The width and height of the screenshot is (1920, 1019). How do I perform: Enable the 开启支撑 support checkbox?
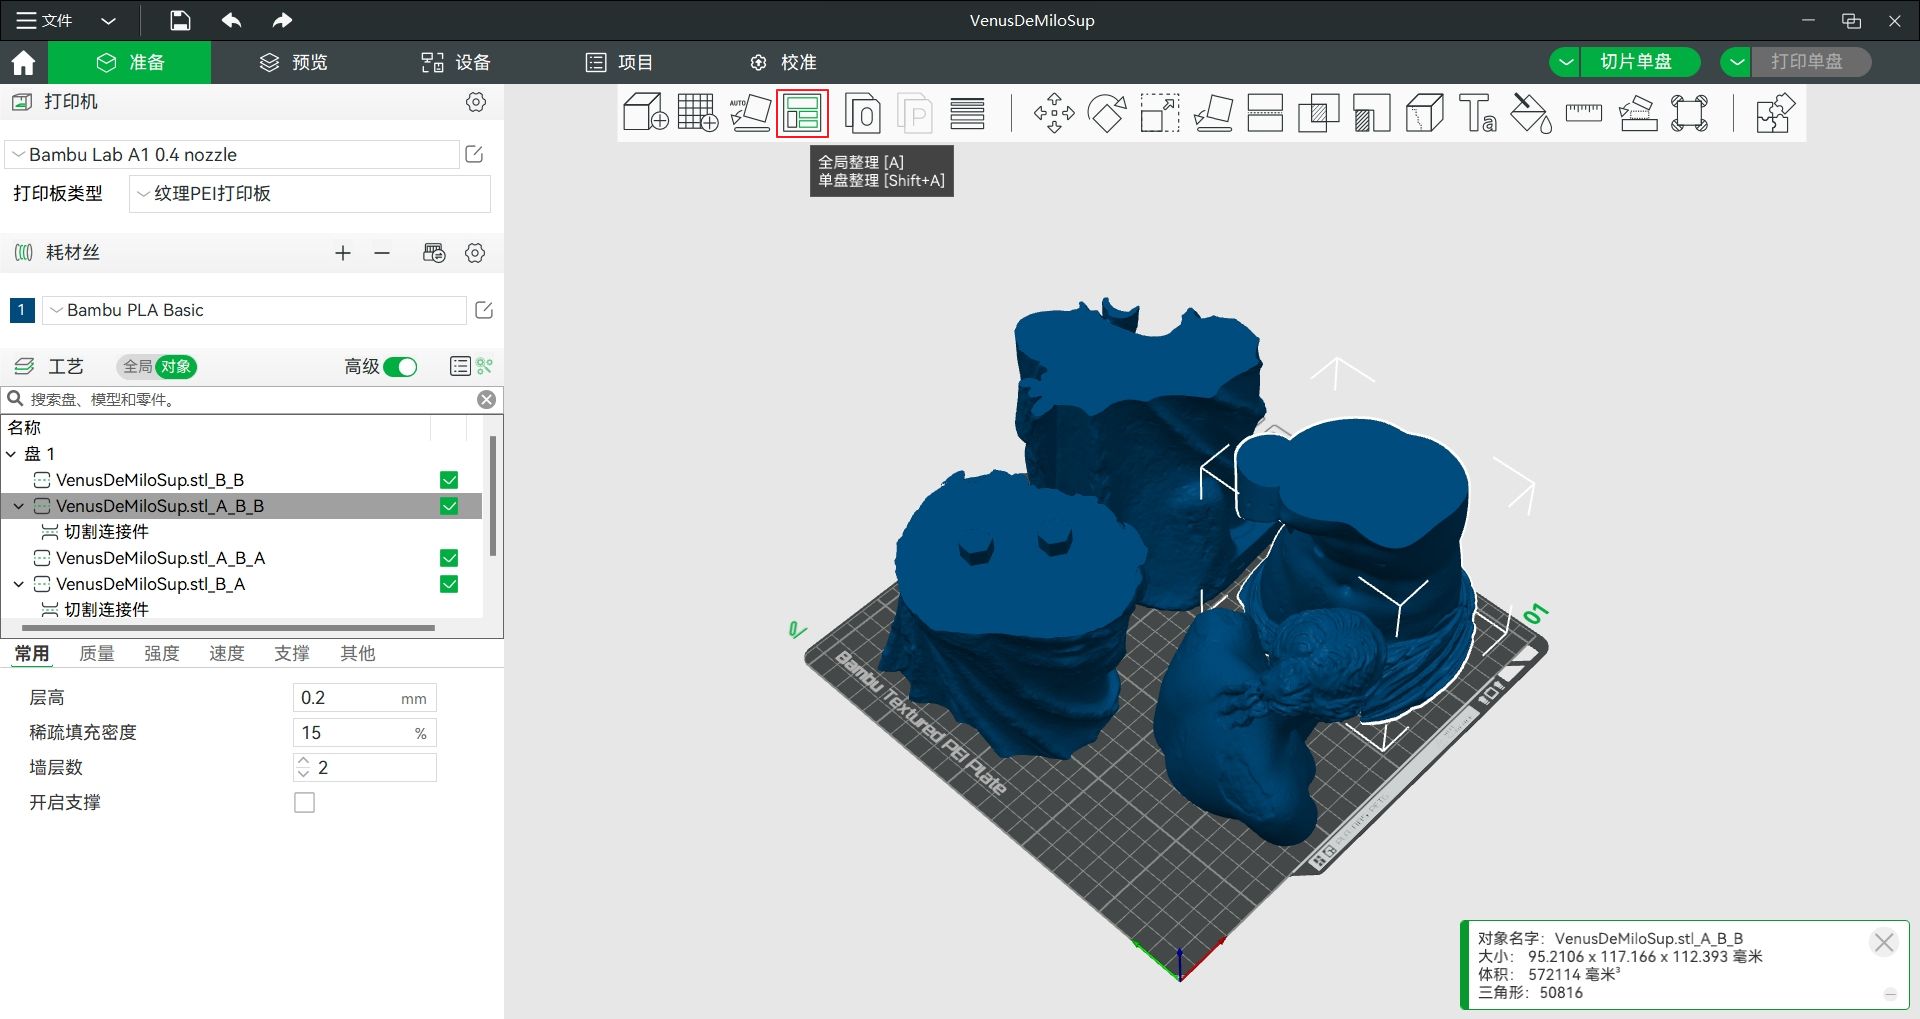(305, 803)
